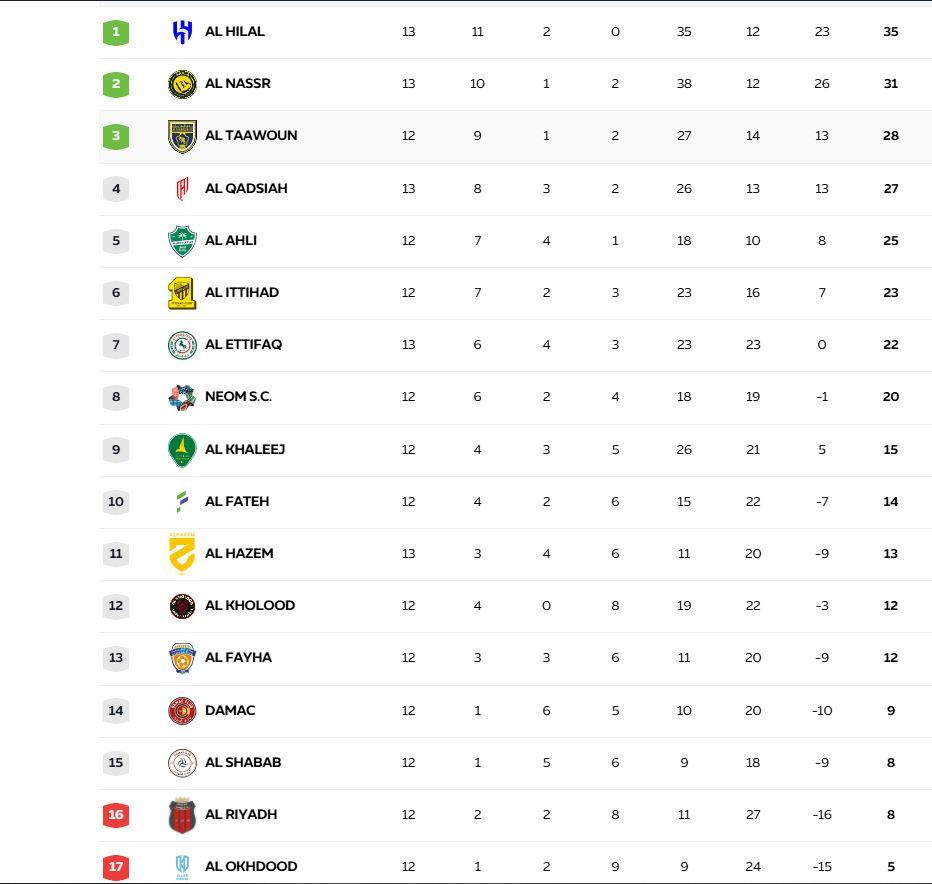This screenshot has width=932, height=884.
Task: Select the Al Ahli green crest
Action: (182, 241)
